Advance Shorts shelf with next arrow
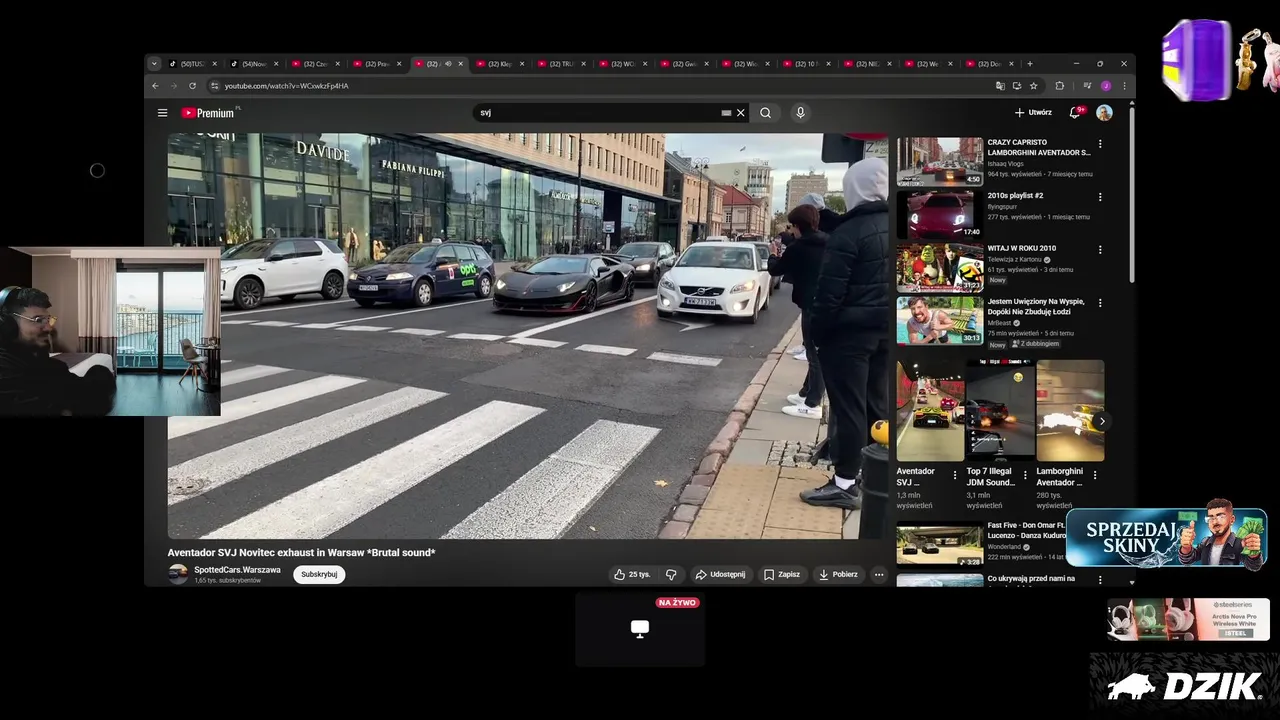Screen dimensions: 1280x720 (x=1101, y=421)
